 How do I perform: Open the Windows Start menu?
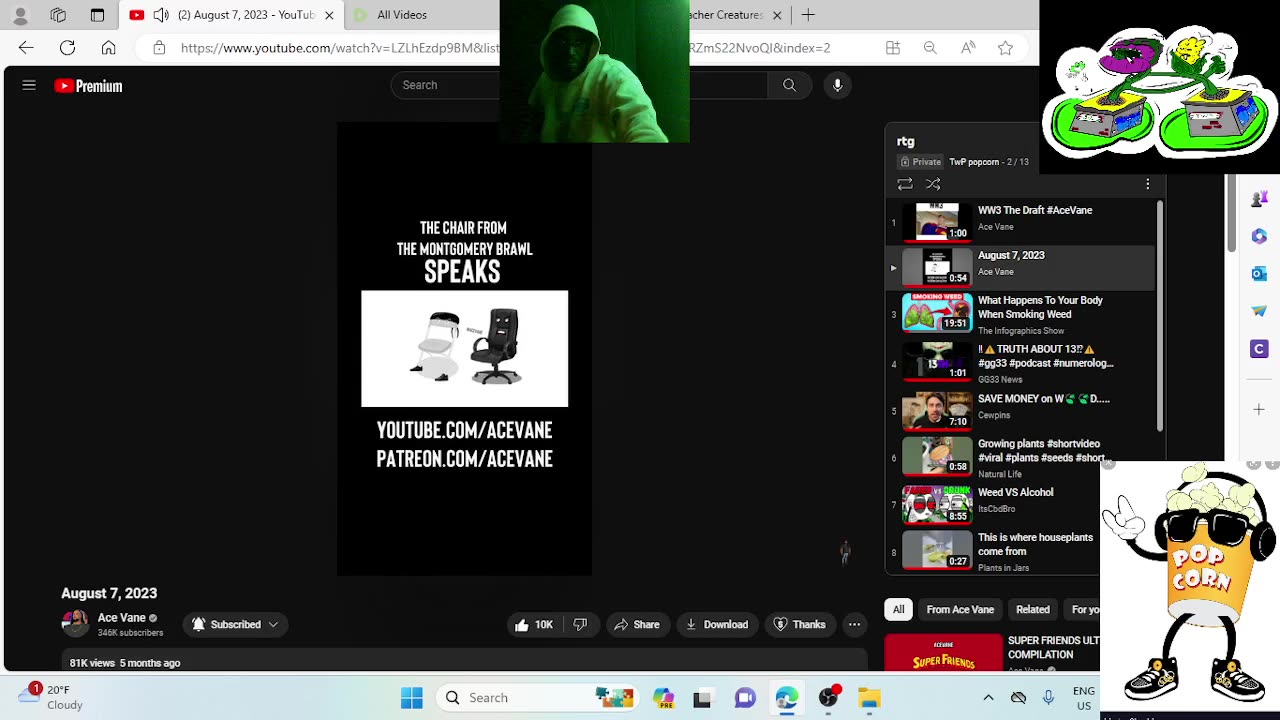[412, 698]
